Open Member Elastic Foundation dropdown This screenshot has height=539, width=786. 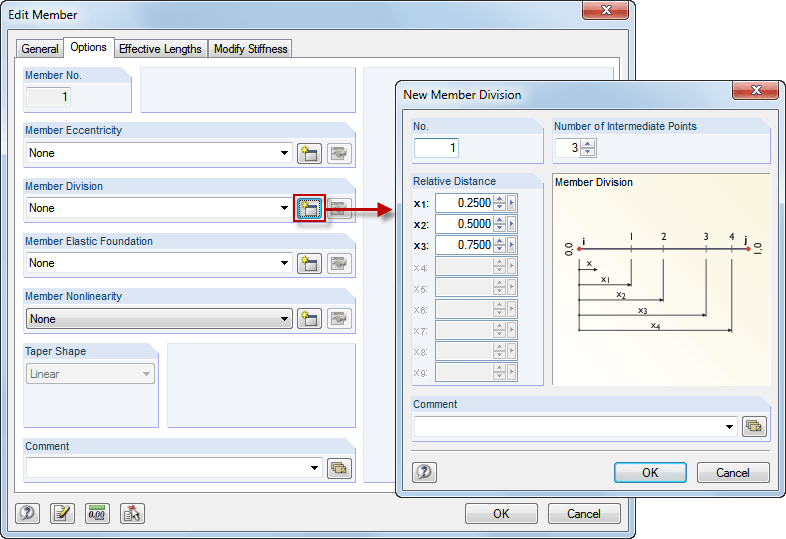[284, 263]
